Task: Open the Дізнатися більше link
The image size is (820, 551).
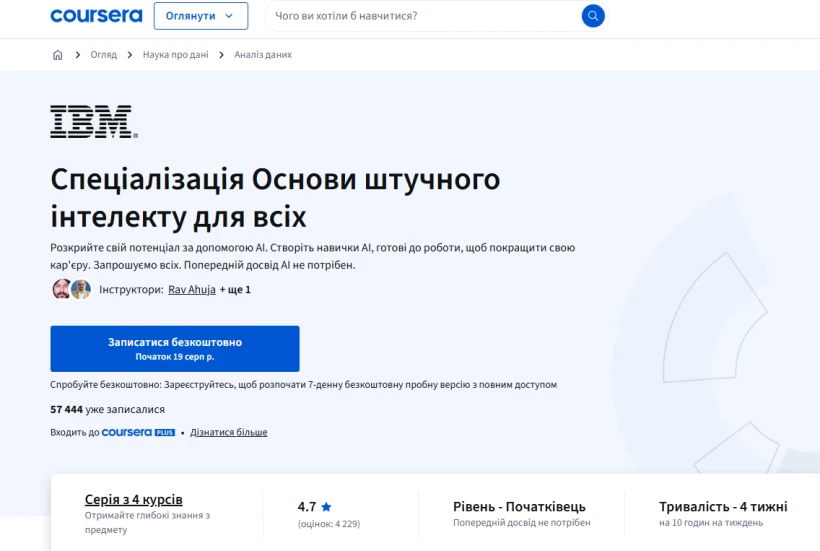Action: [x=229, y=432]
